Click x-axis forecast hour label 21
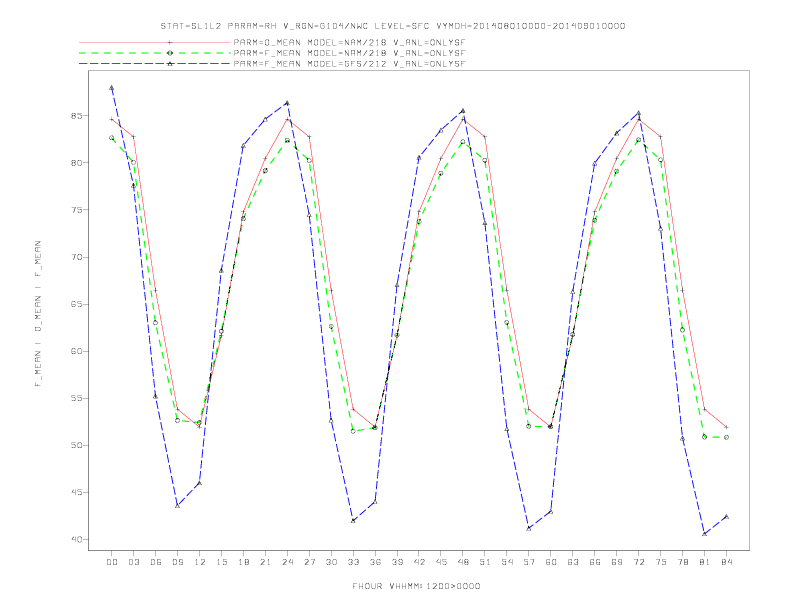Viewport: 792px width, 612px height. click(x=266, y=562)
